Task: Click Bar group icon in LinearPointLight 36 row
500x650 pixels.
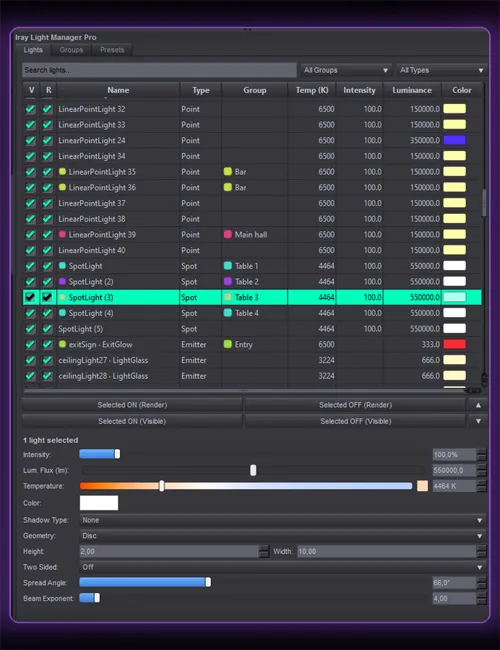Action: 228,187
